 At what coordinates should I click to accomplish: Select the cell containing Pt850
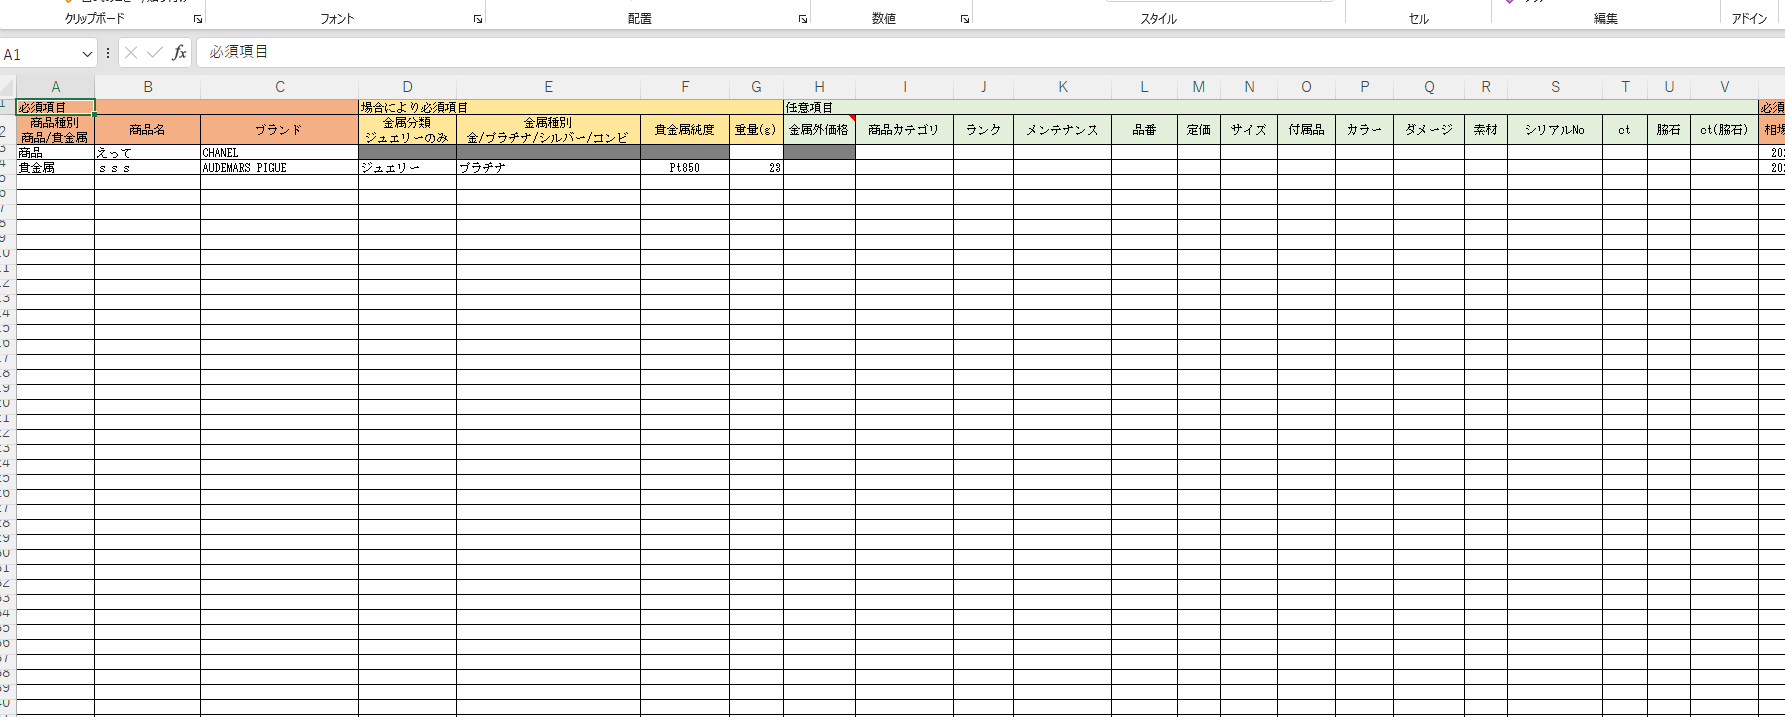coord(685,167)
